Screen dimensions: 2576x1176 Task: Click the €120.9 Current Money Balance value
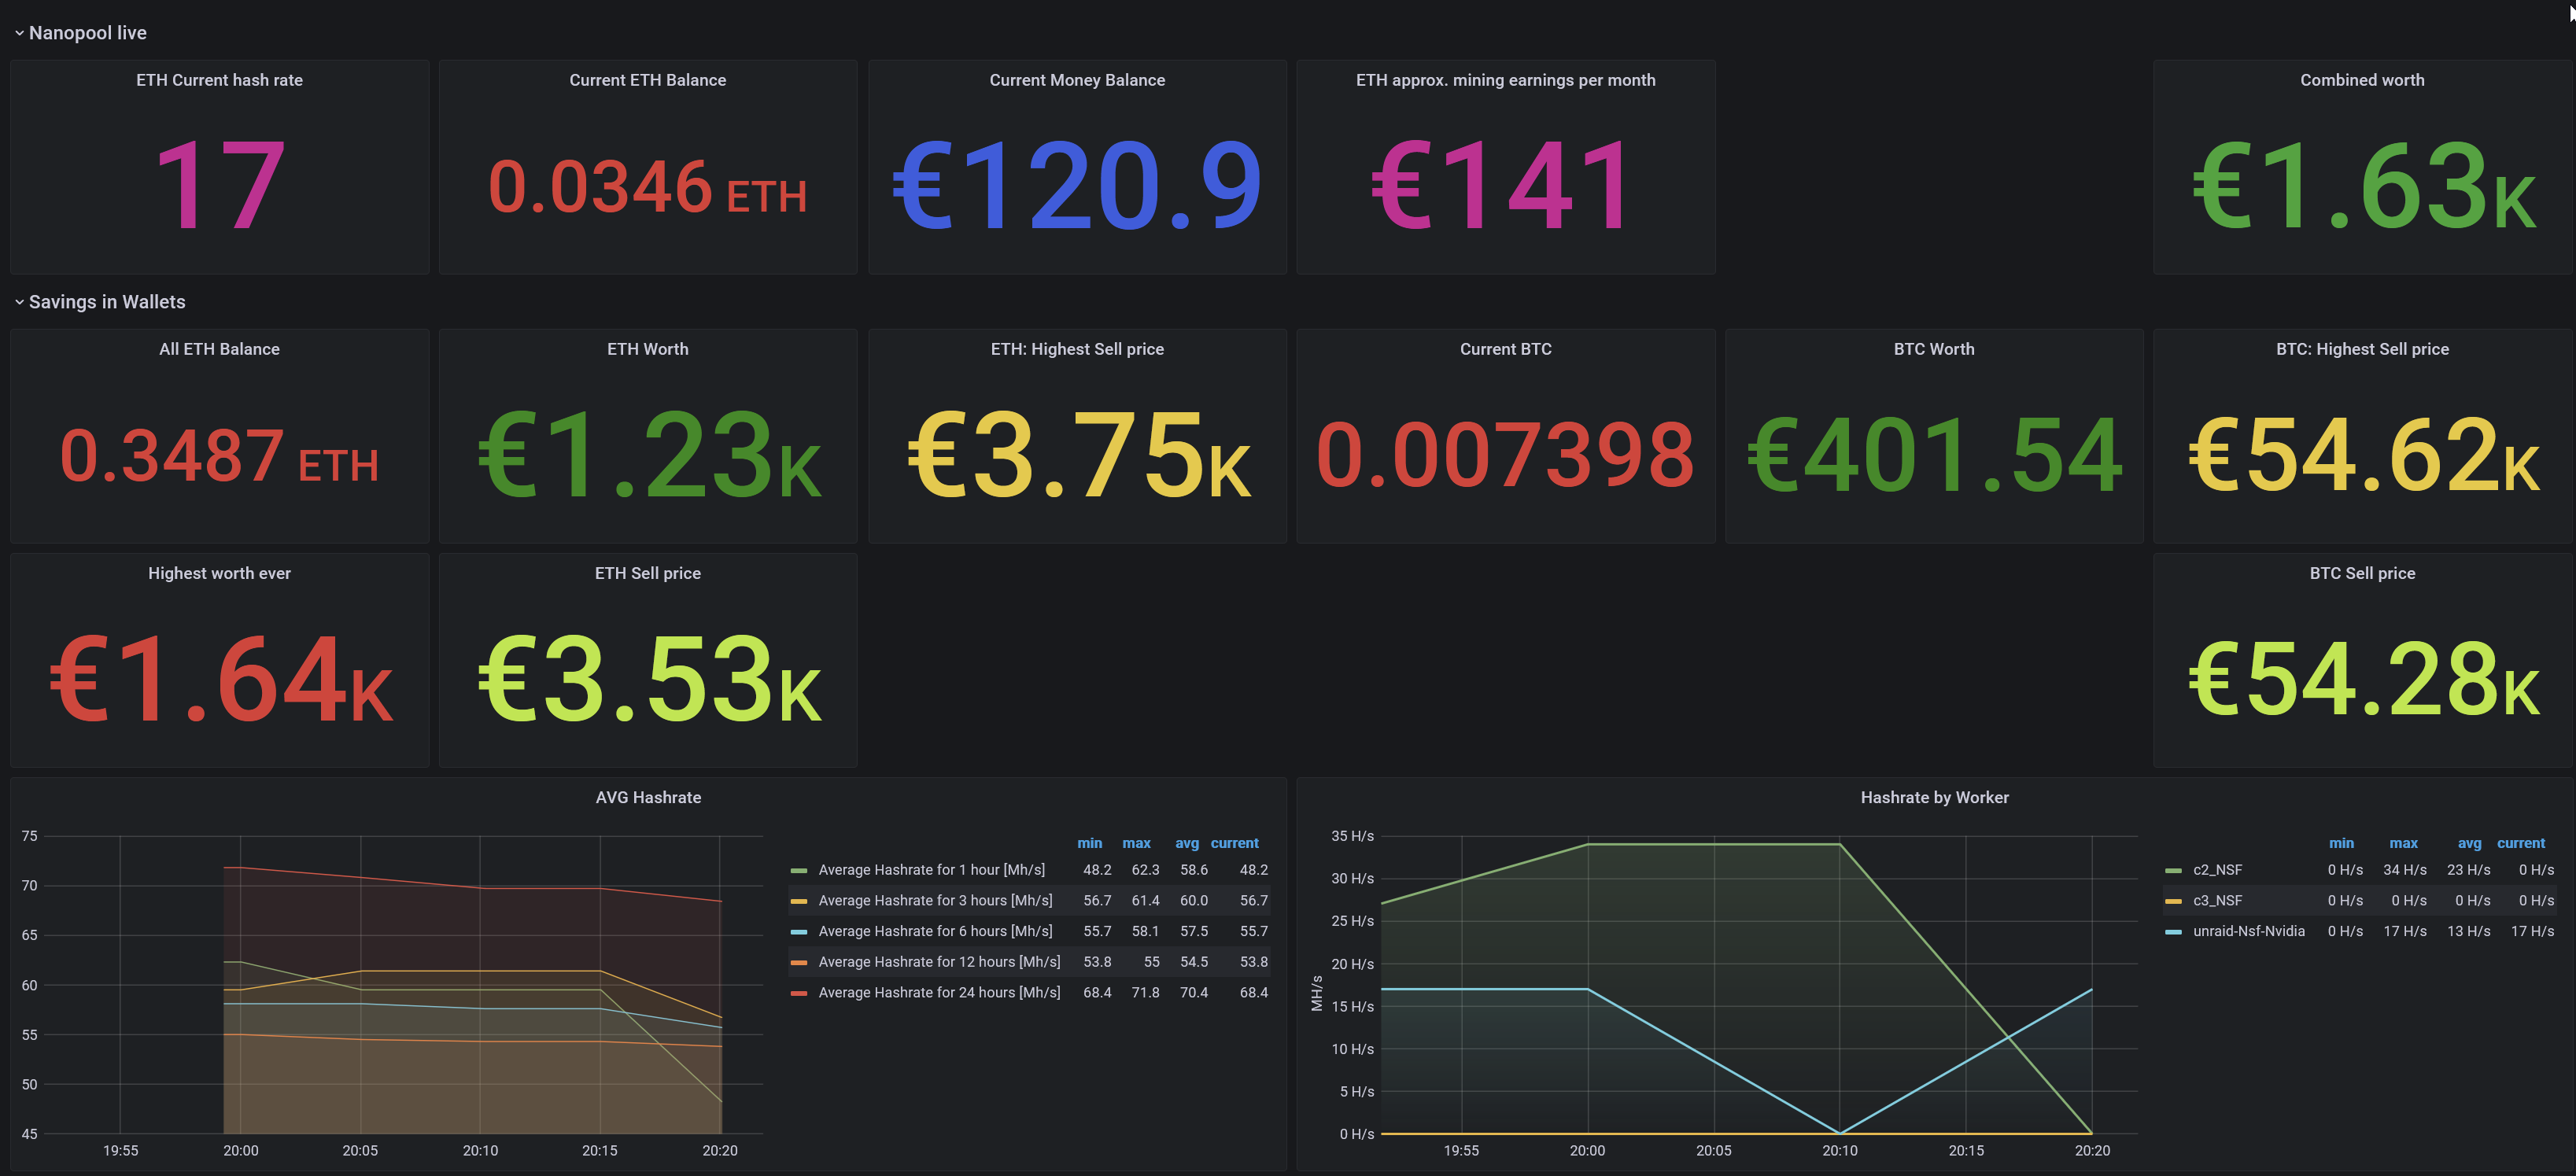(1077, 185)
